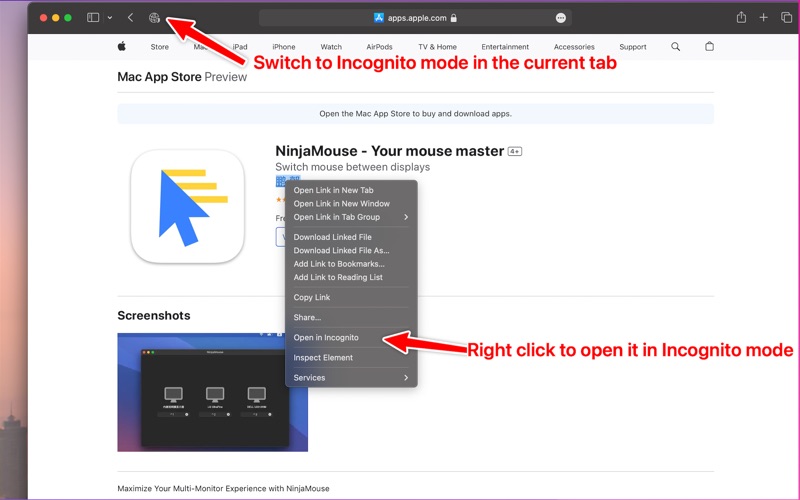800x500 pixels.
Task: Open the shopping bag icon
Action: point(709,46)
